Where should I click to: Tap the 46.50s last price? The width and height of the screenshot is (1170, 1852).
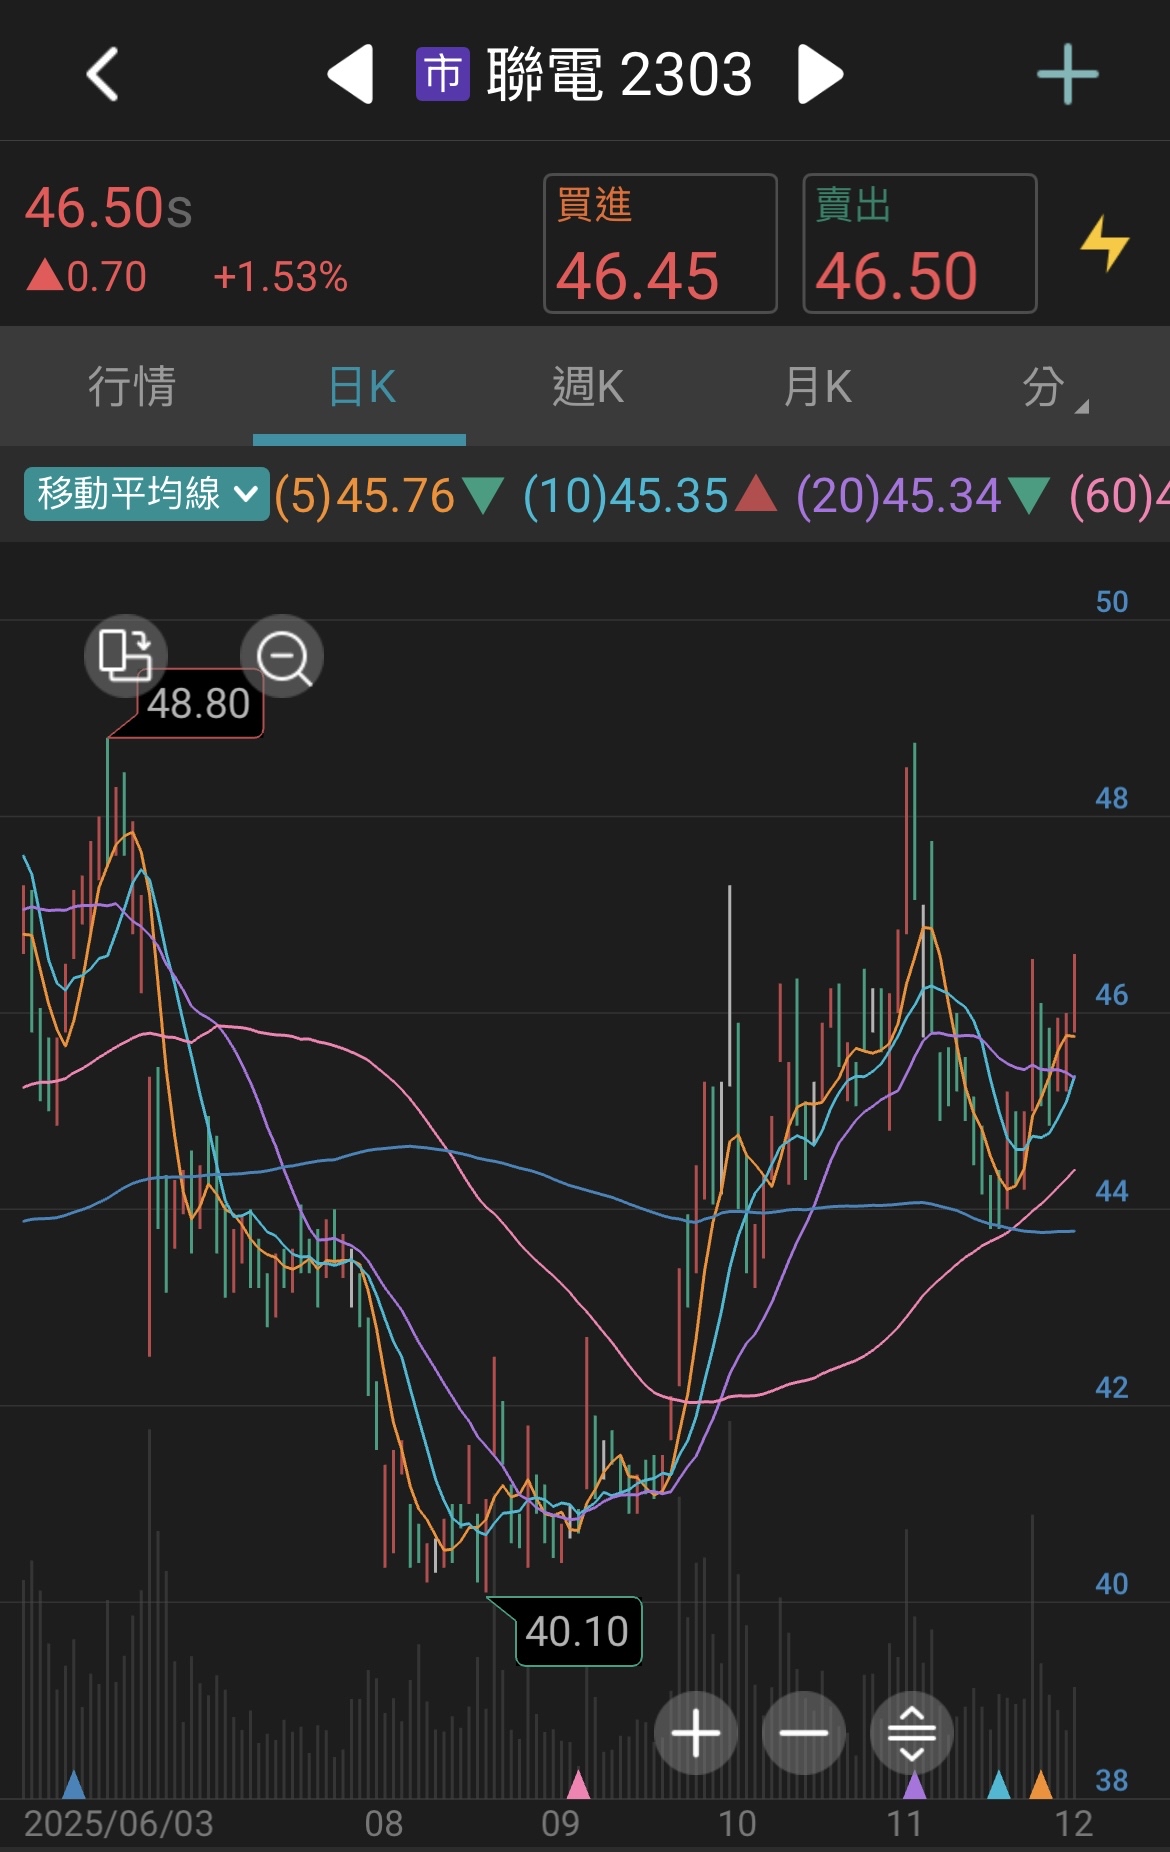click(108, 208)
